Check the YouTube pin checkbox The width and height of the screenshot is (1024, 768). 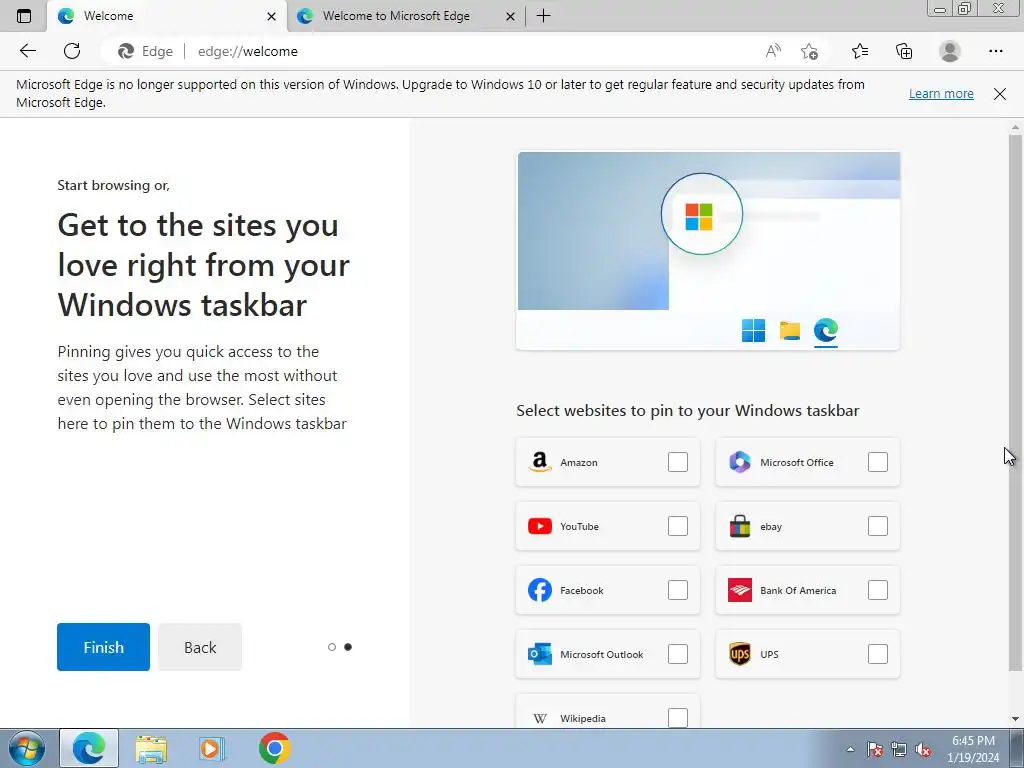pyautogui.click(x=678, y=526)
